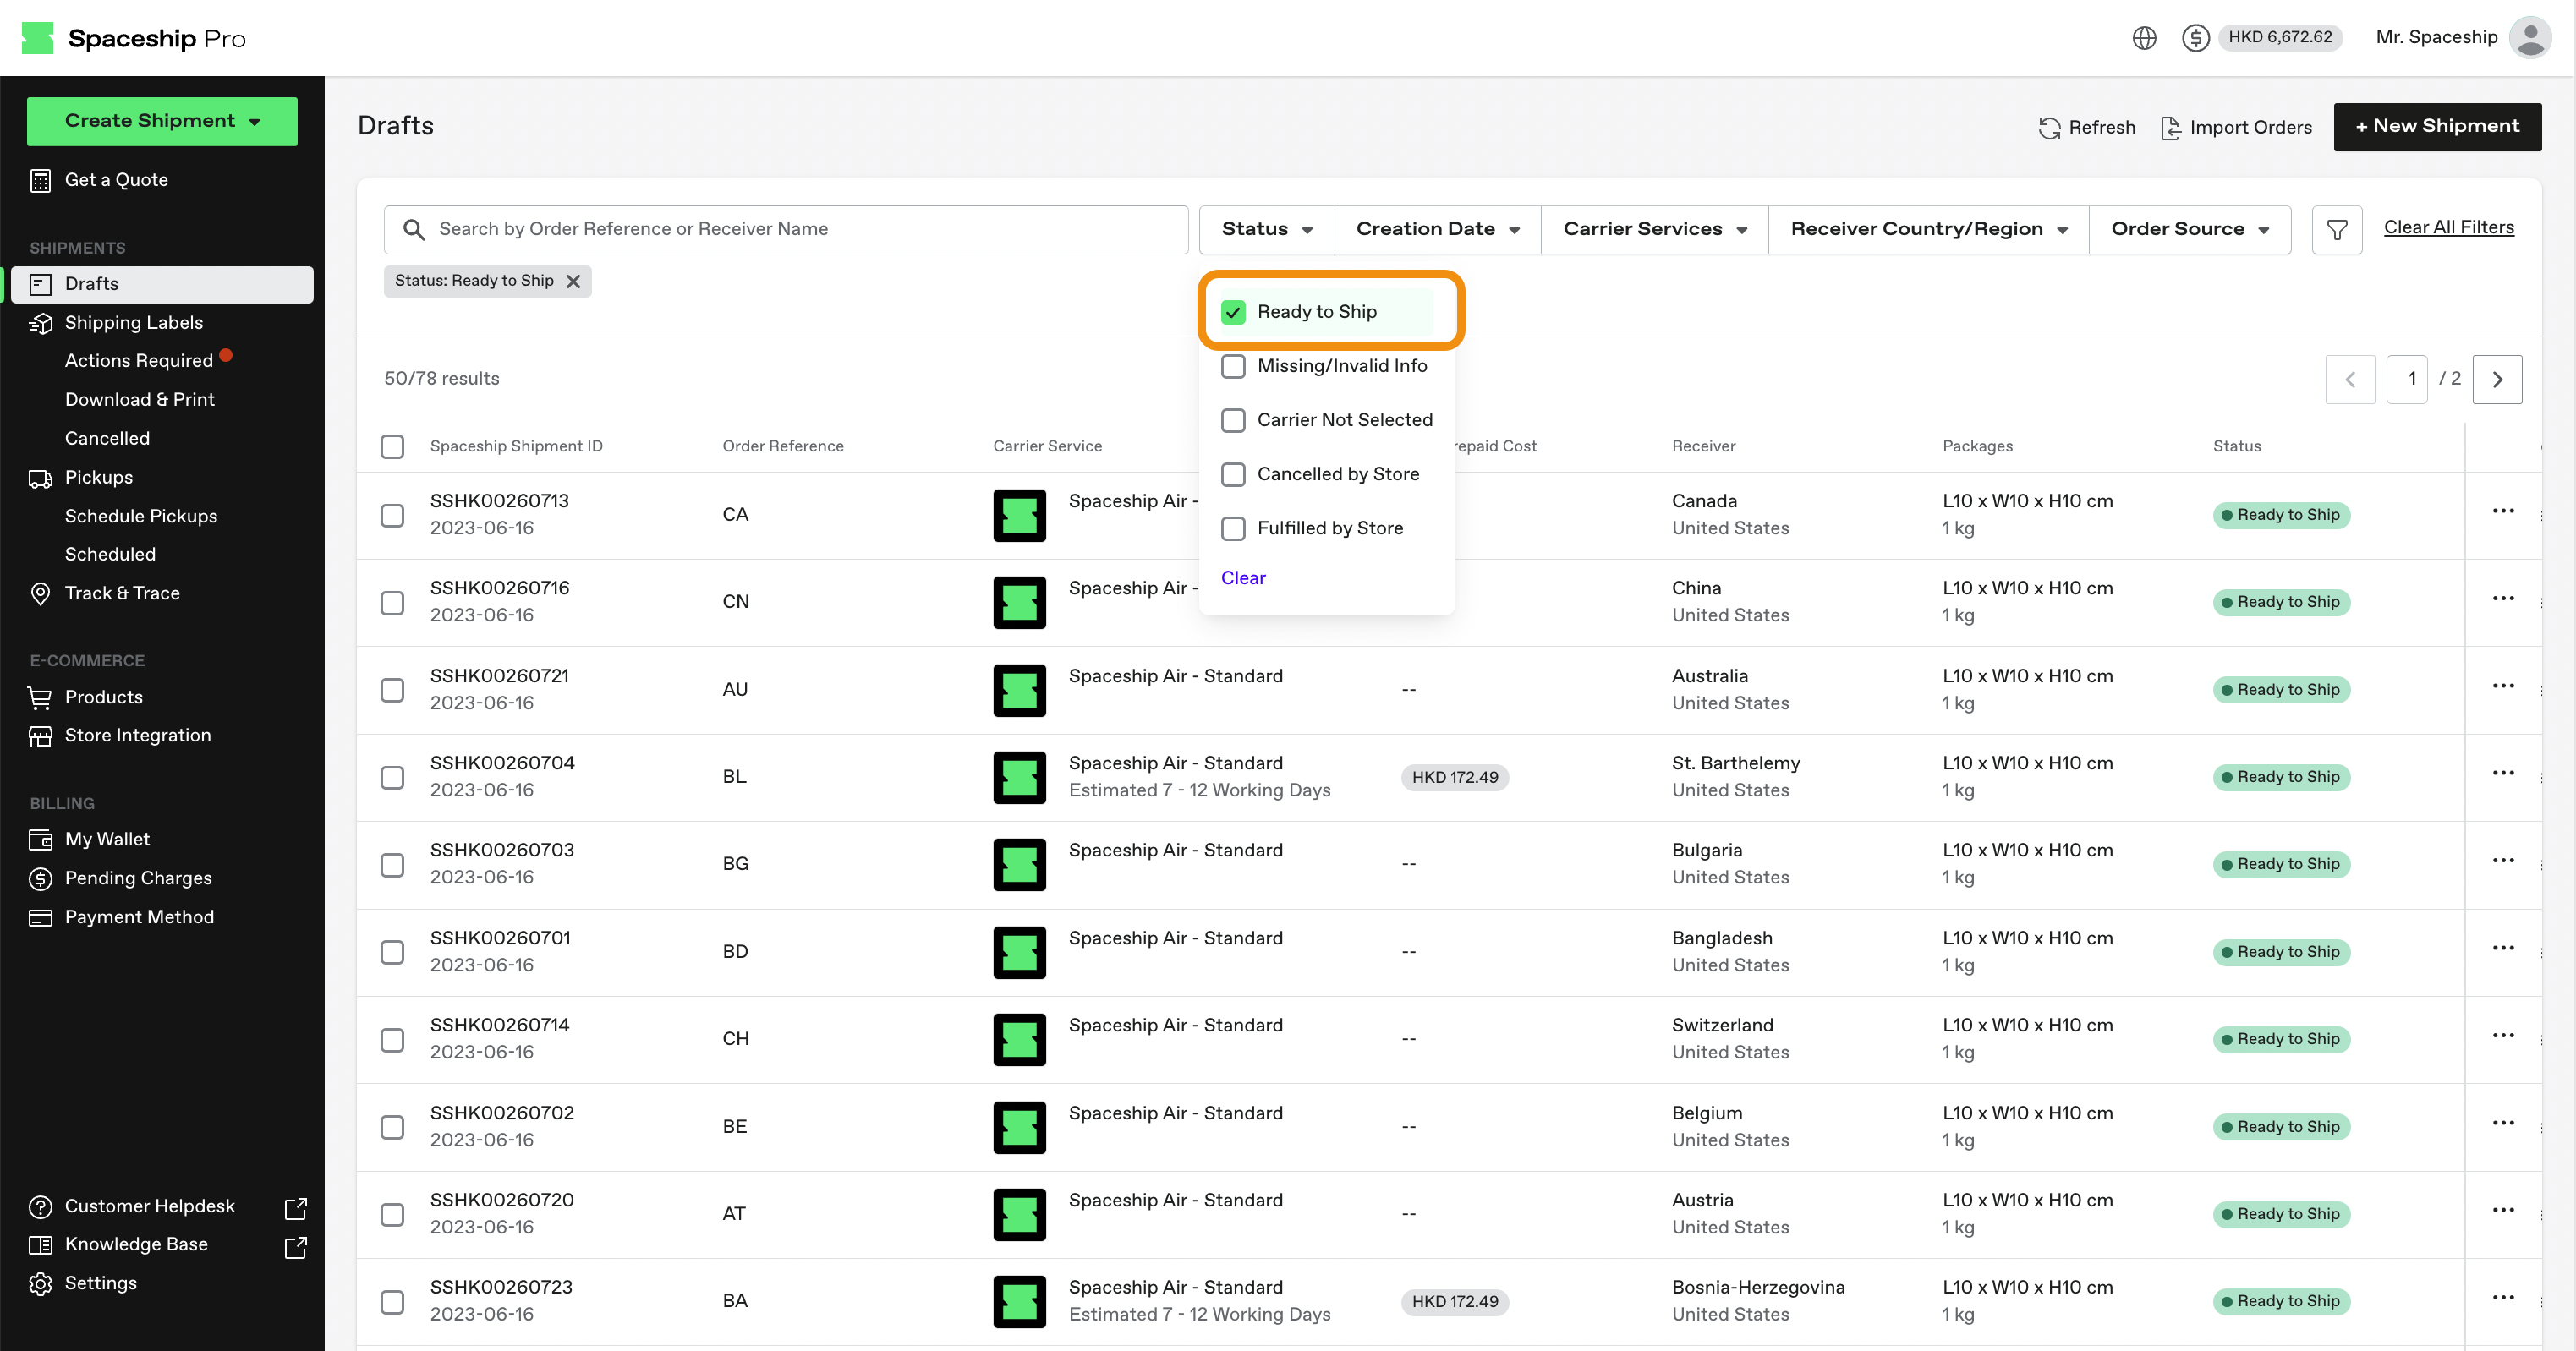Image resolution: width=2576 pixels, height=1351 pixels.
Task: Open the Carrier Services dropdown
Action: pos(1654,229)
